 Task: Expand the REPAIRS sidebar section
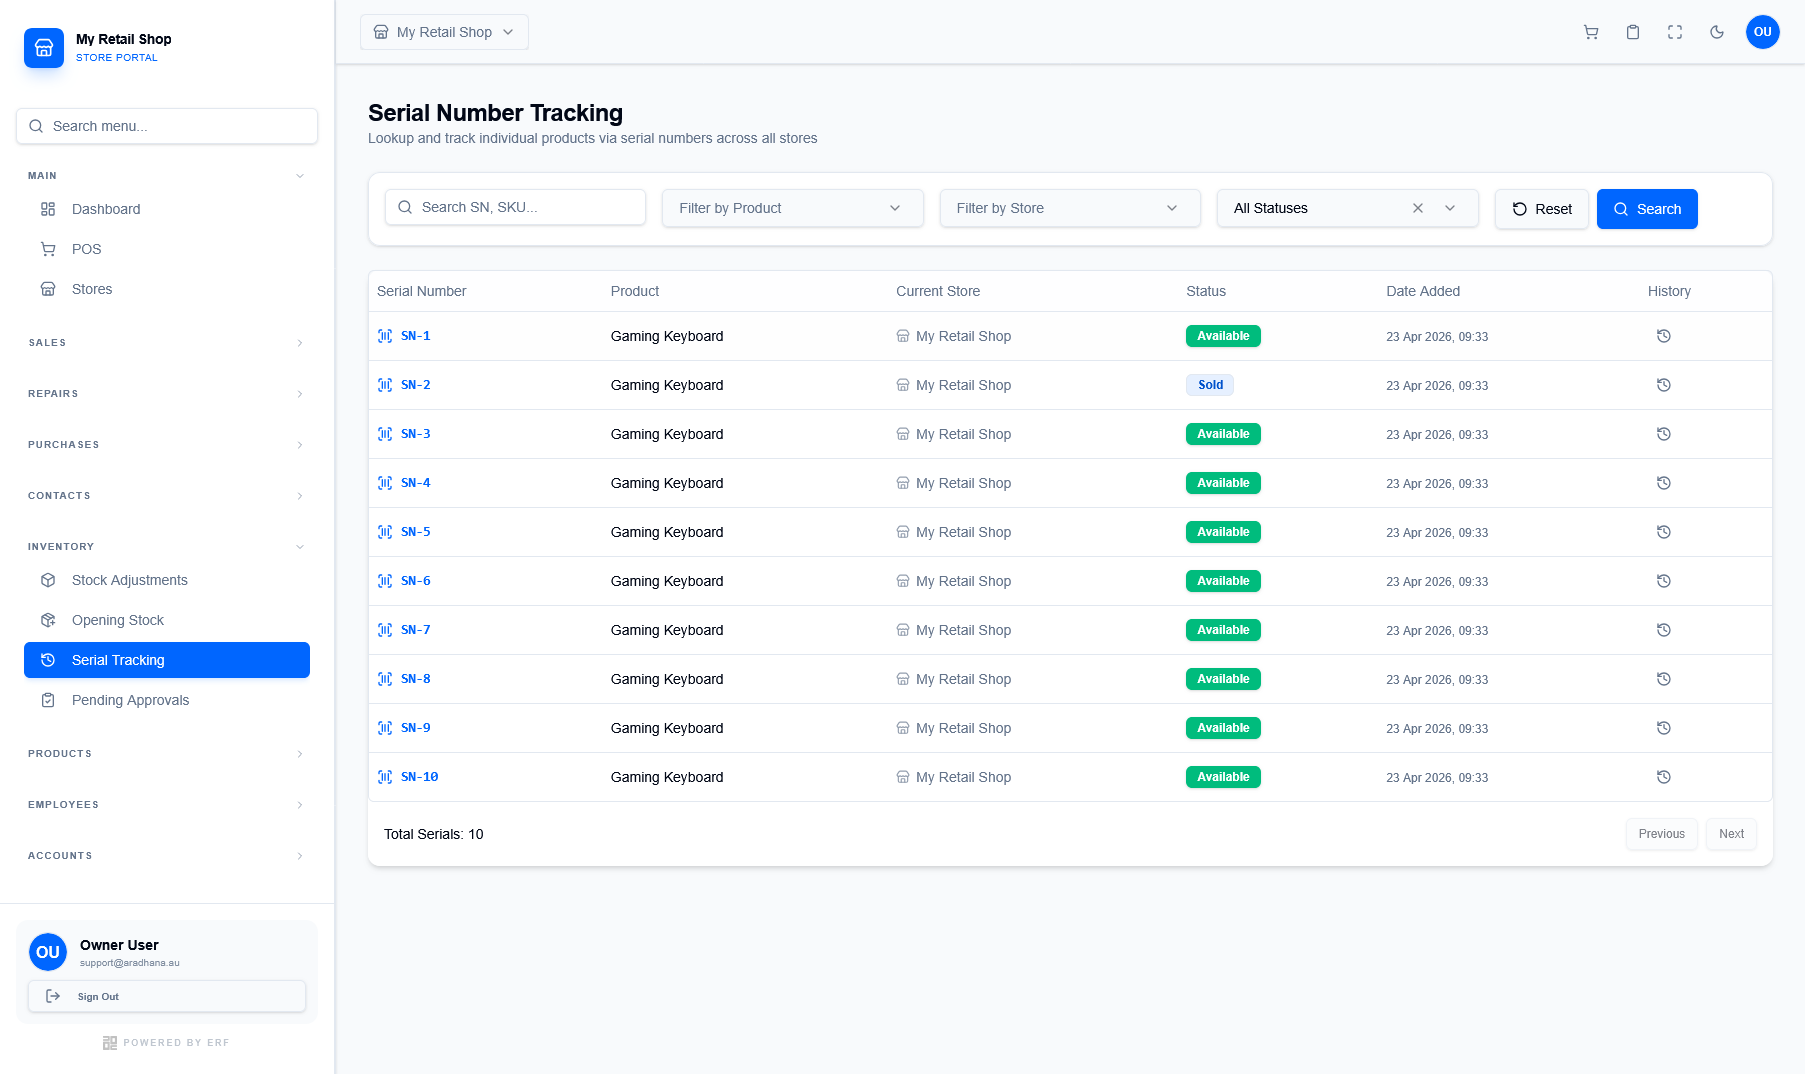point(166,394)
